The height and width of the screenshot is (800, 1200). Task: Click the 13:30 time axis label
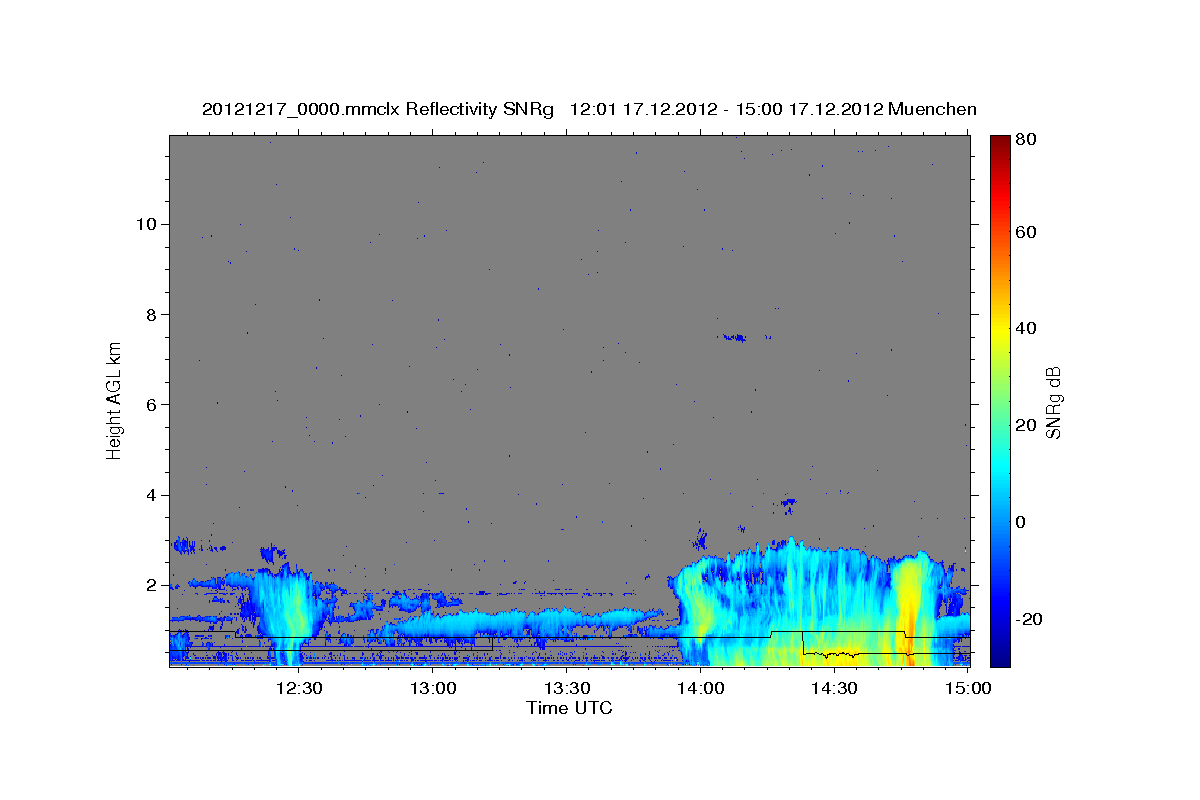point(566,688)
